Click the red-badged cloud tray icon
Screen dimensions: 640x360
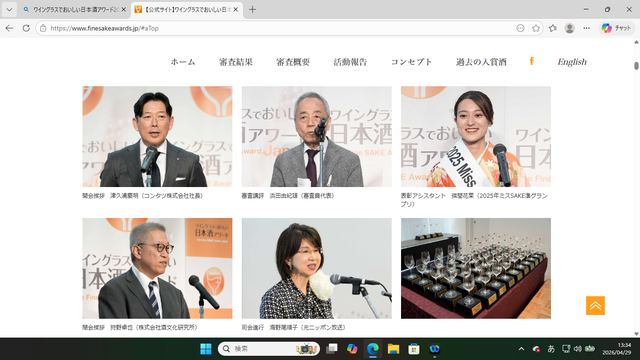536,349
